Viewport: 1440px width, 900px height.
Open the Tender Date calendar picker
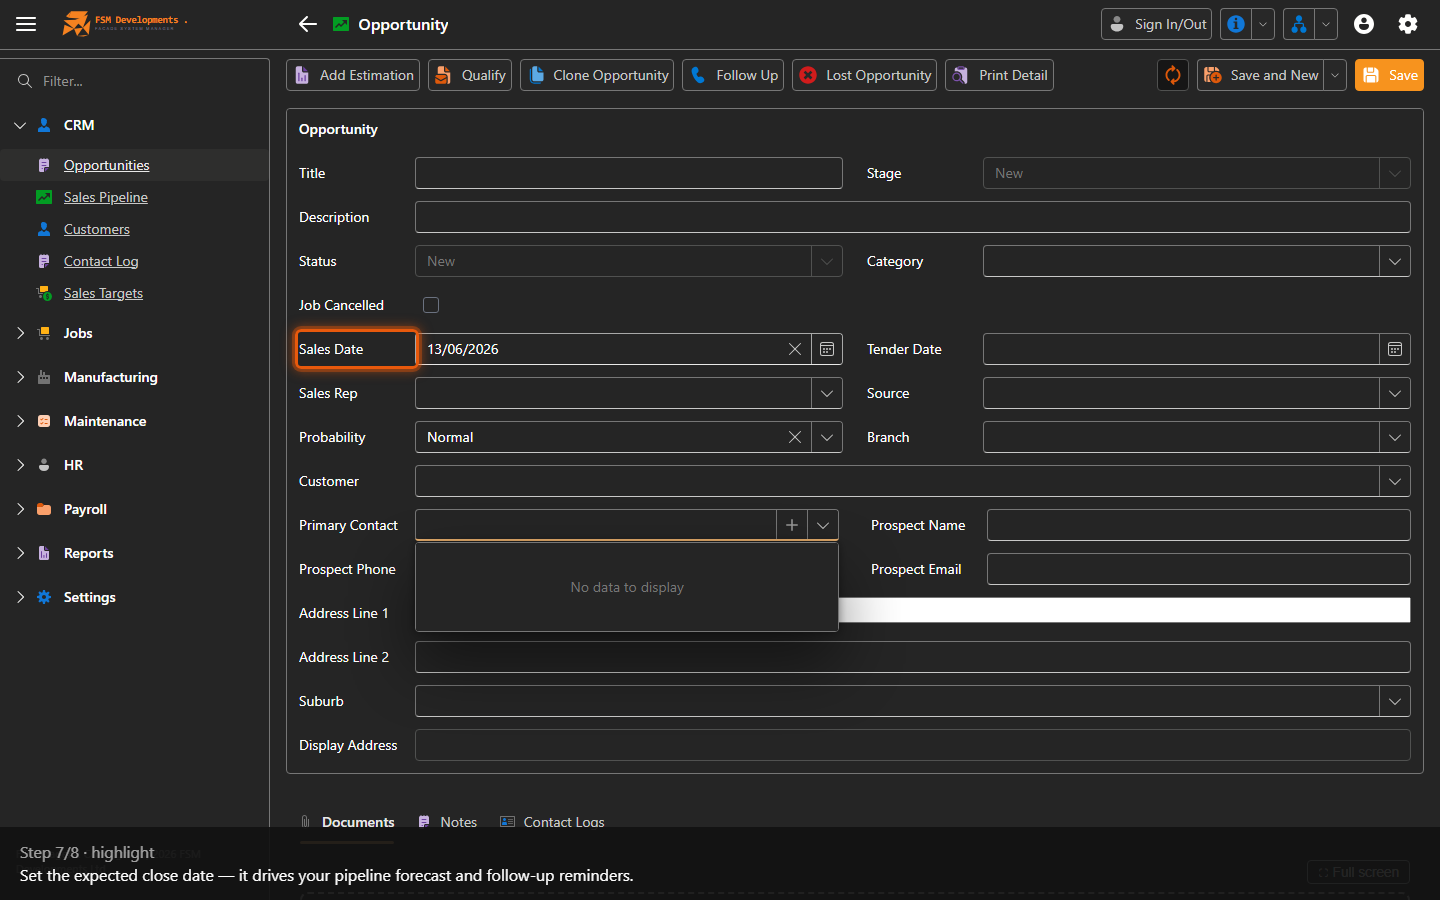pyautogui.click(x=1395, y=349)
